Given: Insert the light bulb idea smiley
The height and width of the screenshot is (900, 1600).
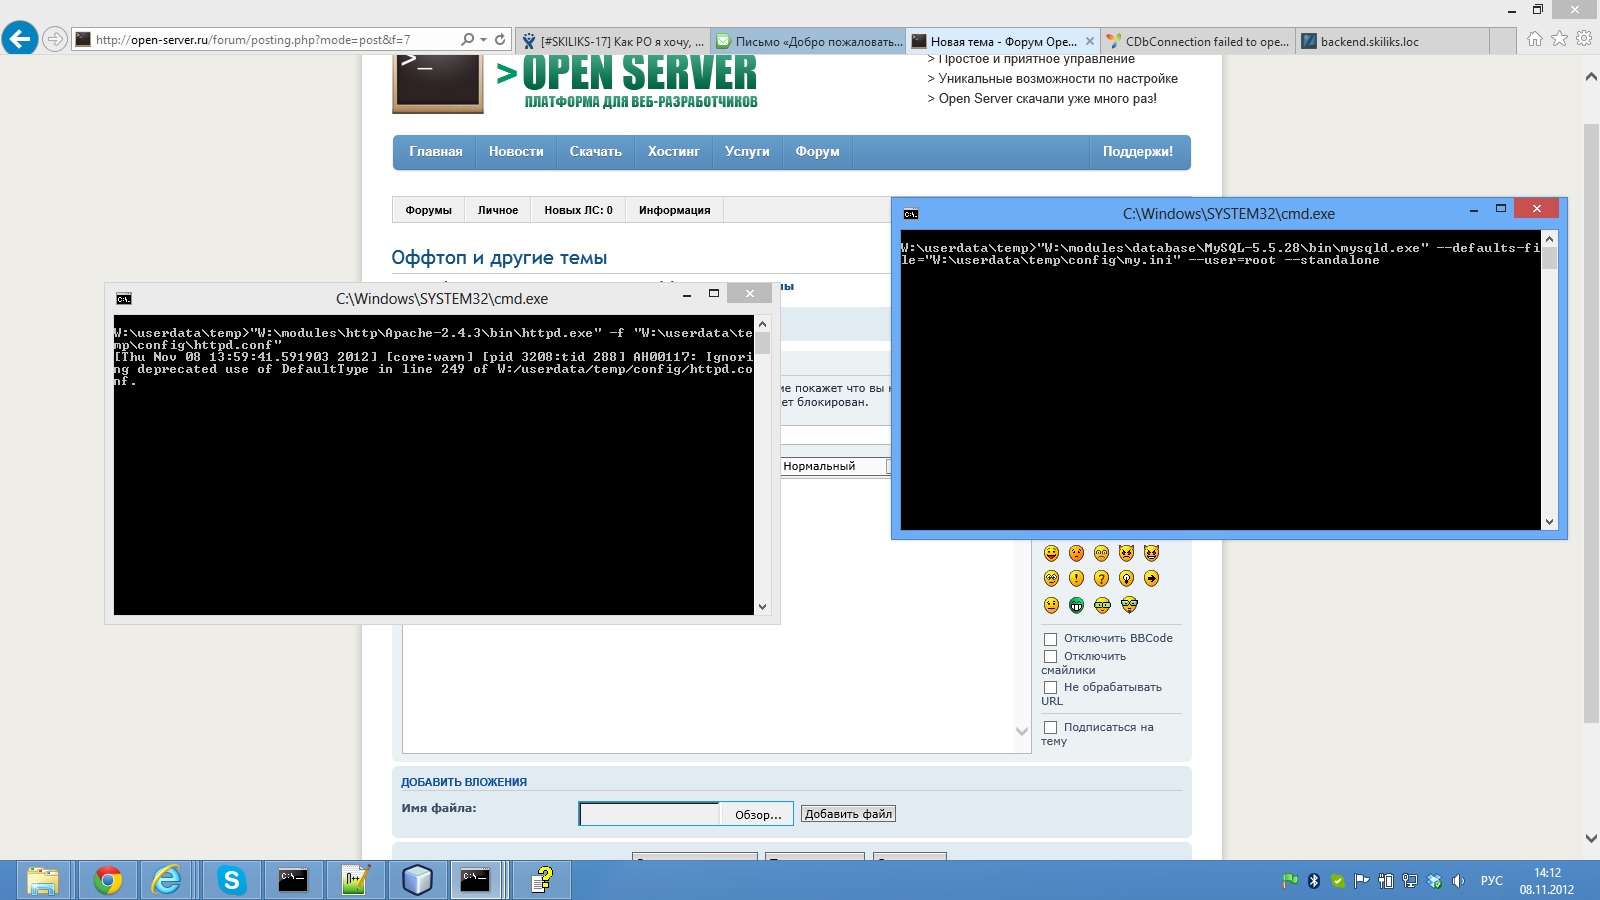Looking at the screenshot, I should (x=1126, y=579).
